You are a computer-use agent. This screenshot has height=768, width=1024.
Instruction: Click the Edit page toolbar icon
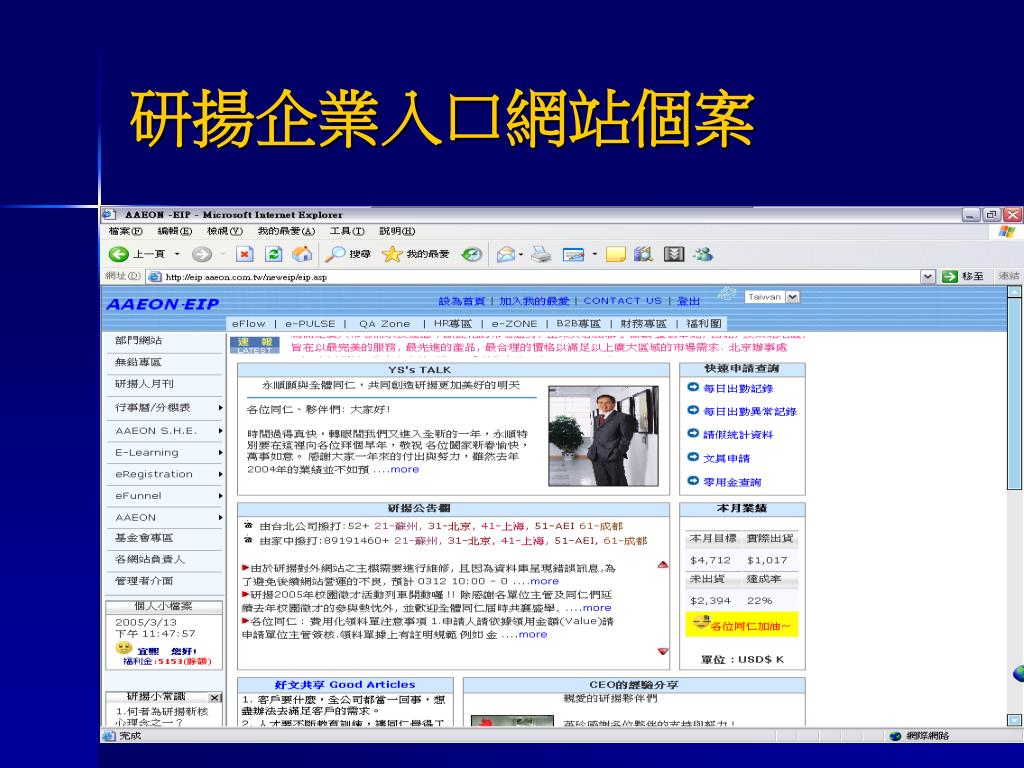(x=573, y=254)
